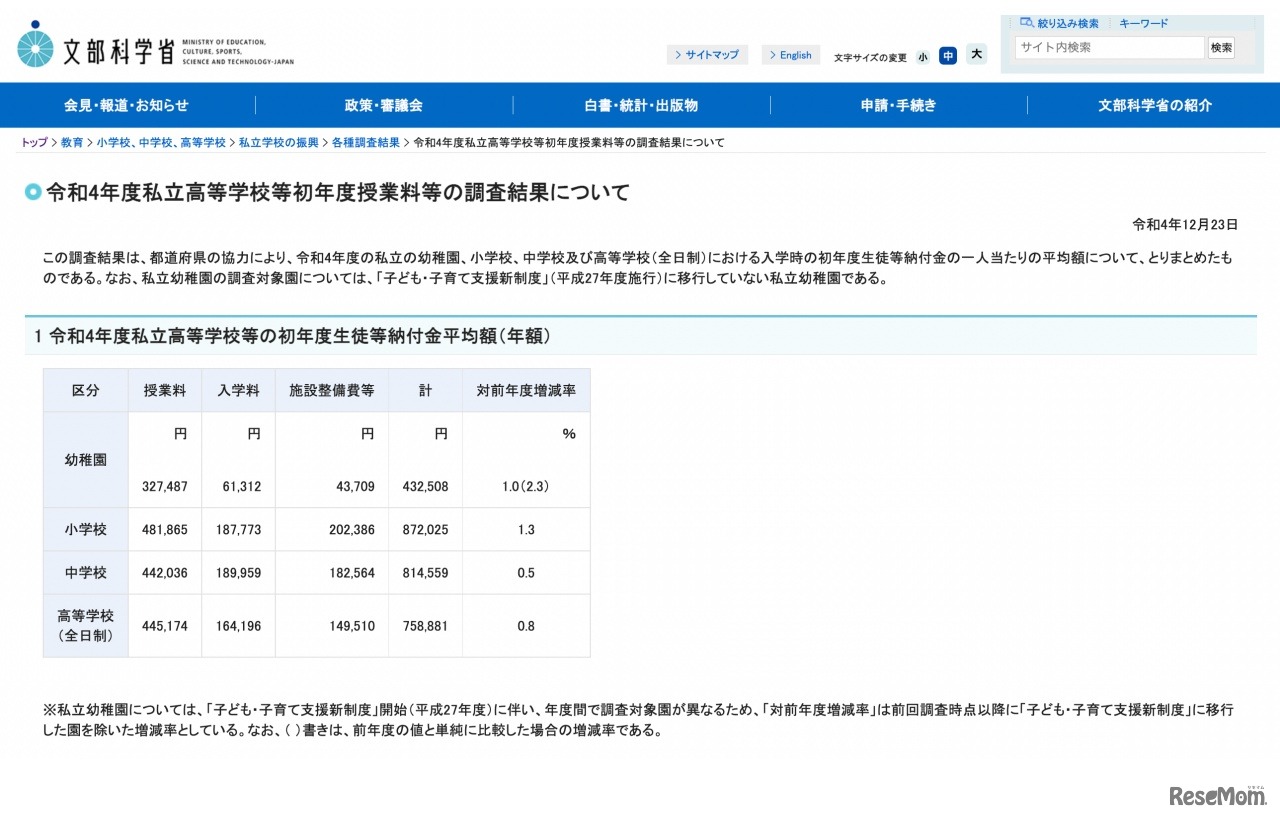This screenshot has width=1280, height=819.
Task: Open the 教育 breadcrumb link
Action: pos(71,142)
